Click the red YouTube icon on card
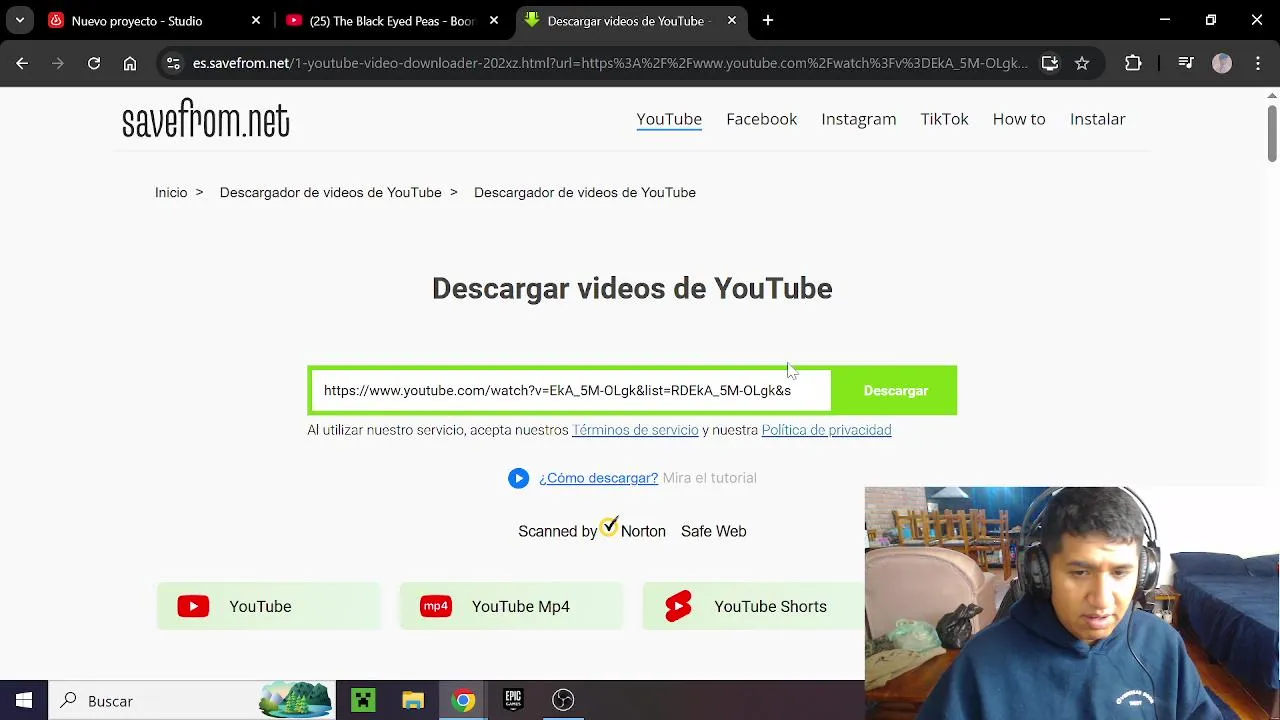1280x720 pixels. click(193, 606)
